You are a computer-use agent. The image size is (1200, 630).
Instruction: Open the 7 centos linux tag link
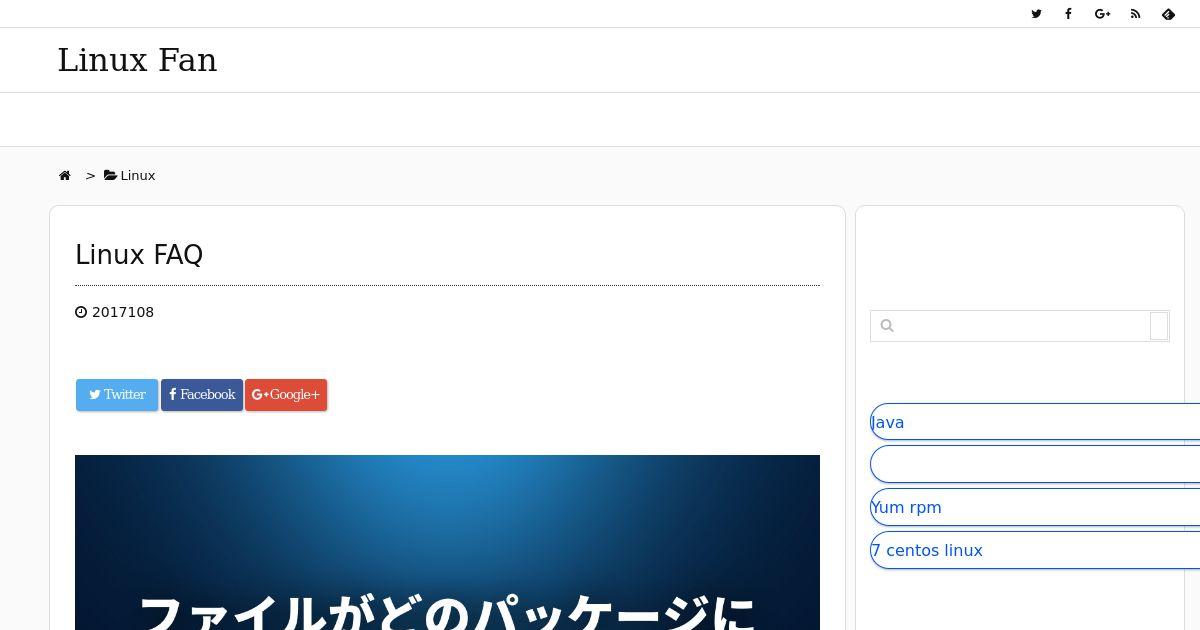(x=1035, y=550)
